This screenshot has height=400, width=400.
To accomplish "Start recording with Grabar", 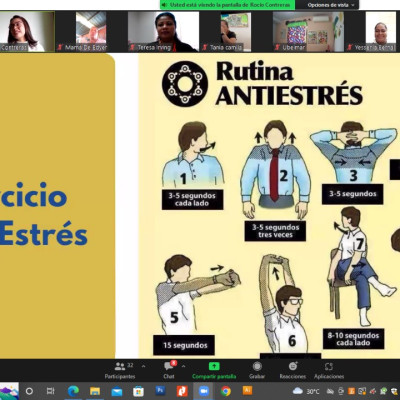I will click(x=257, y=370).
